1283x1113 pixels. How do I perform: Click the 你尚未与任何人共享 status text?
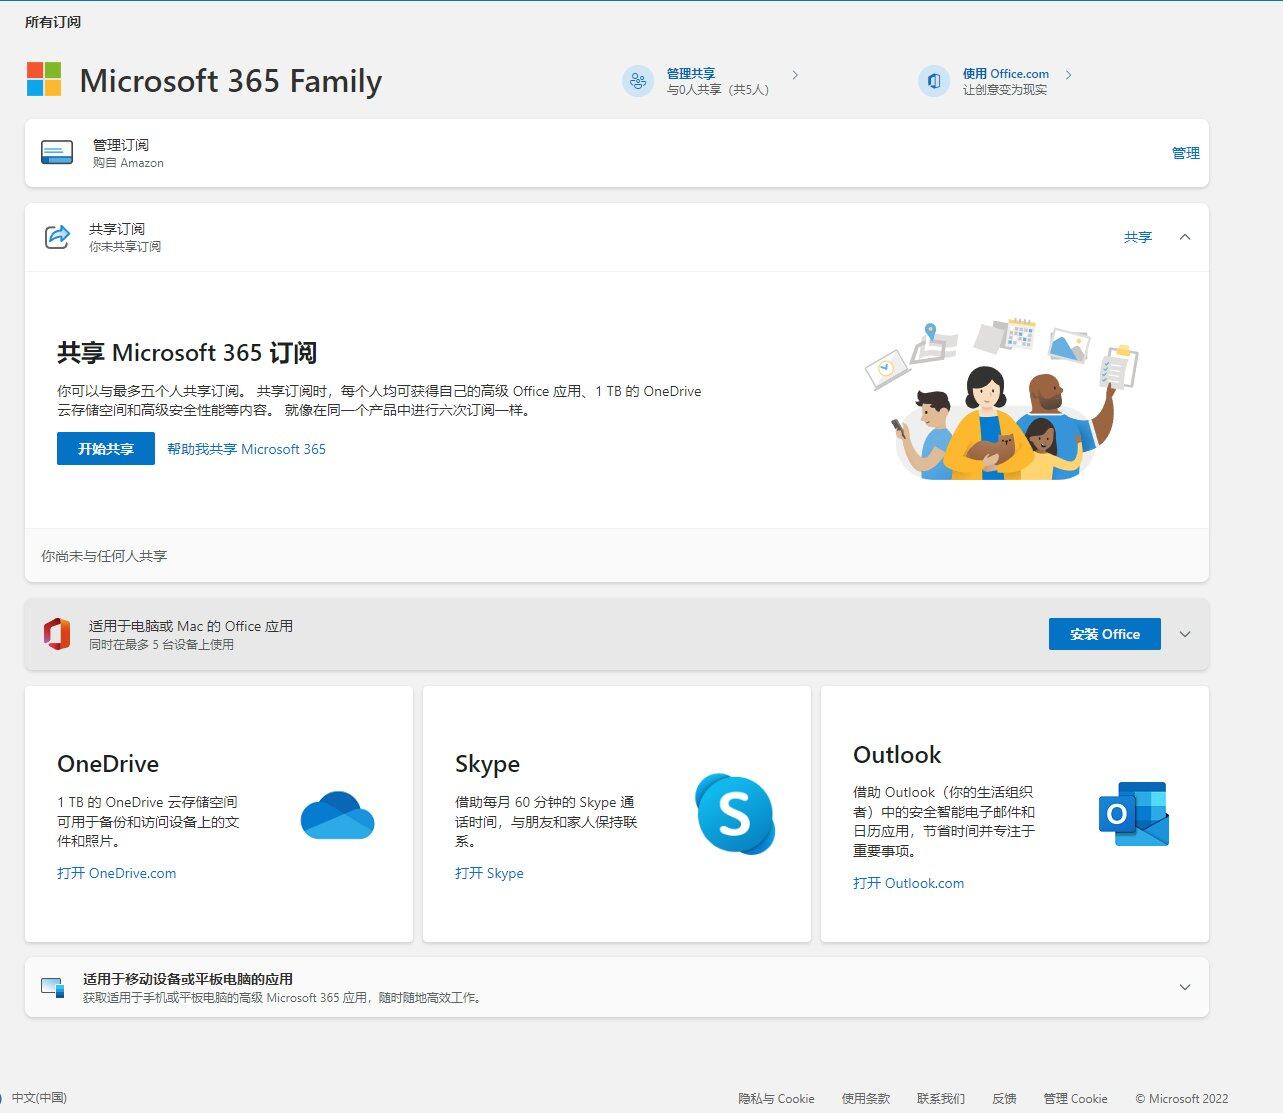tap(104, 556)
